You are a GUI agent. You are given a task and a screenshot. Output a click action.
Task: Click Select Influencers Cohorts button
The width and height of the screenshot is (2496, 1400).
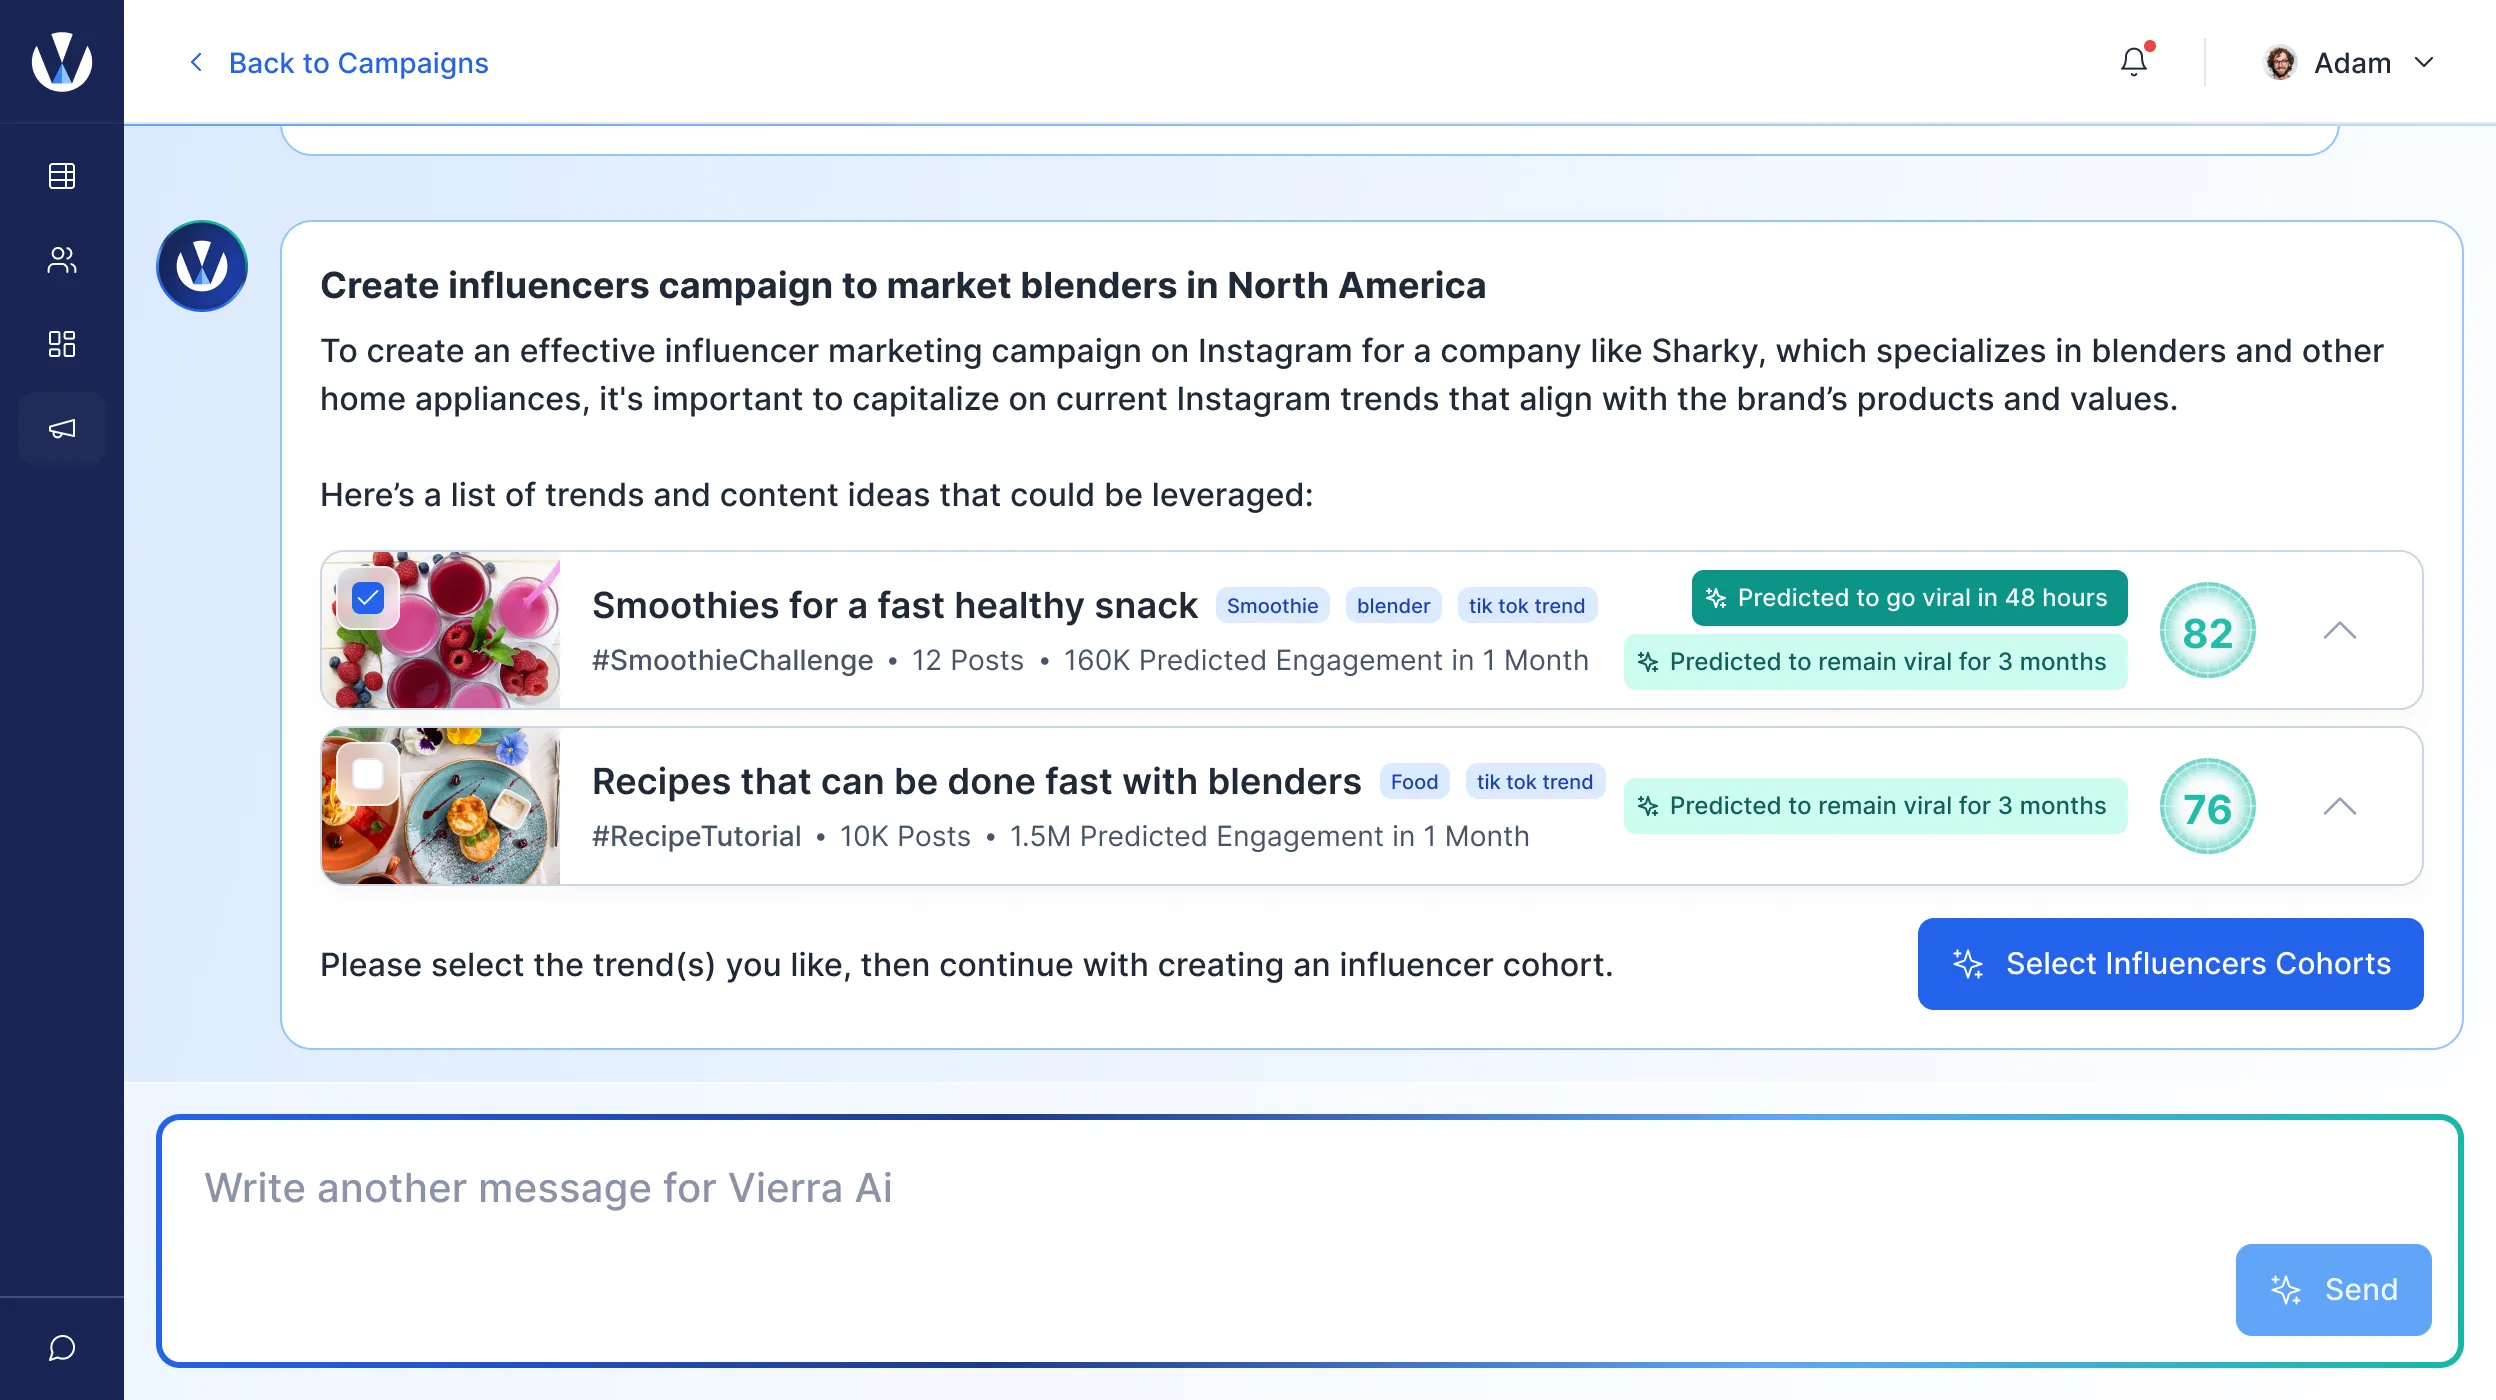tap(2170, 964)
